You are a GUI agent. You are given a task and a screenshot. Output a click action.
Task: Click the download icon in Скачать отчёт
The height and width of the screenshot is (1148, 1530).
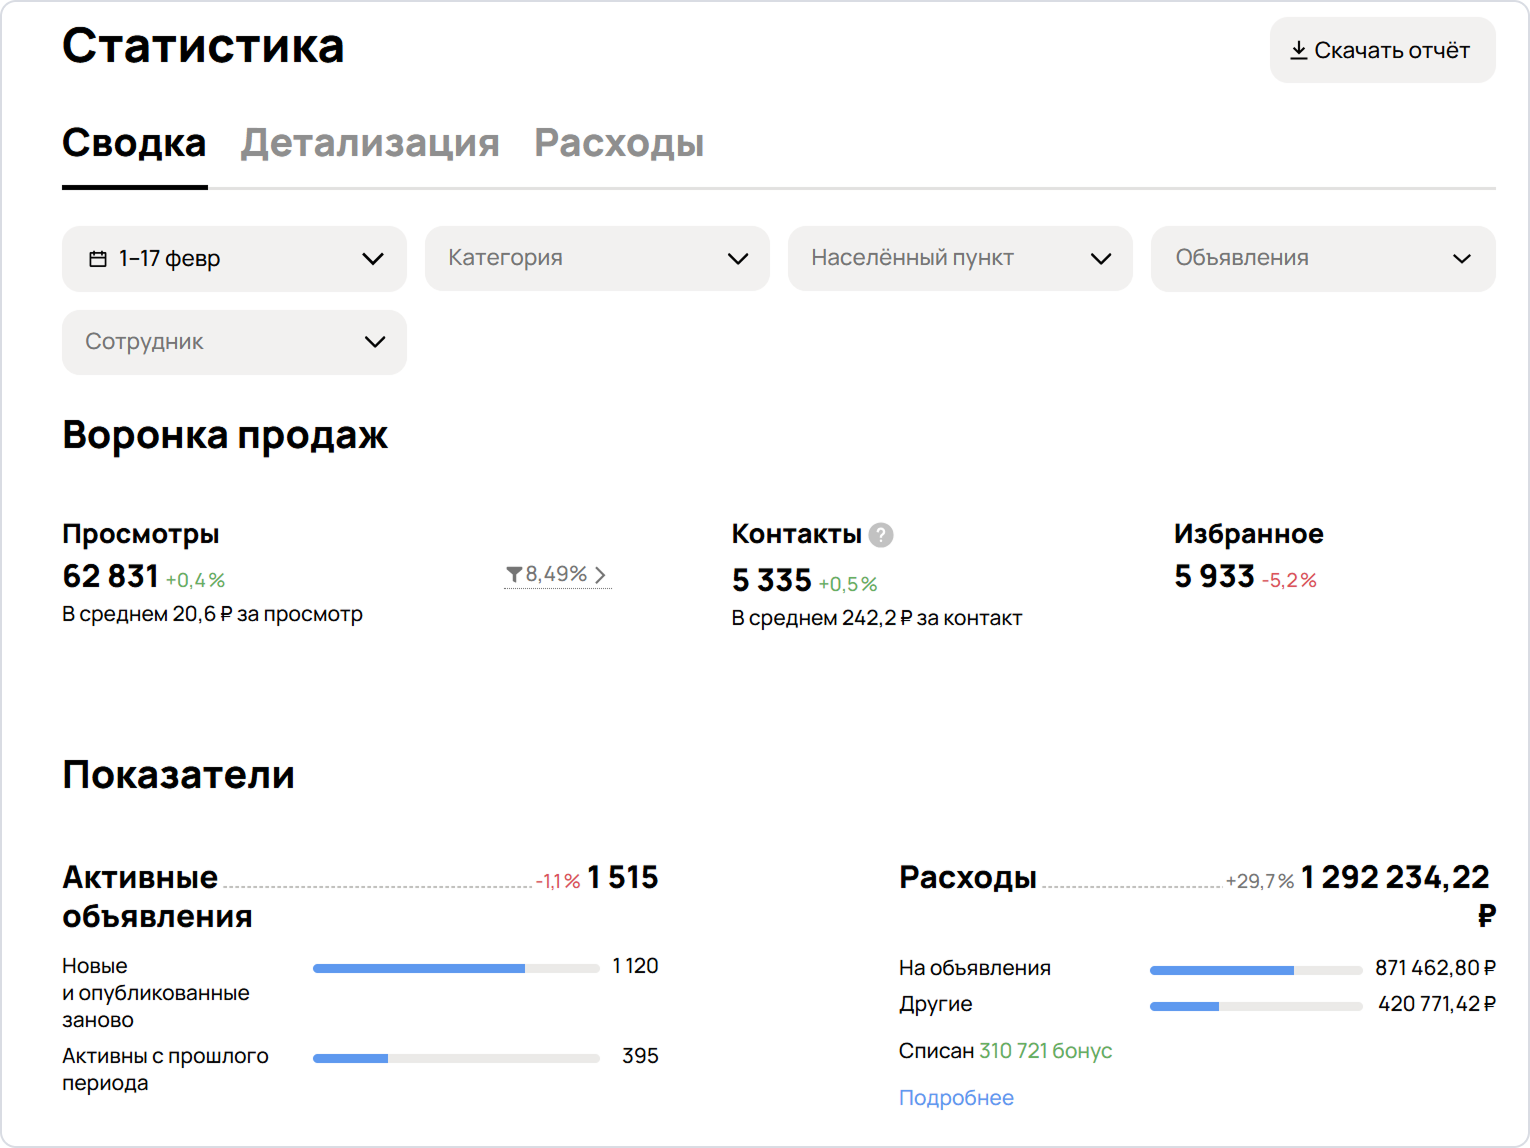(x=1298, y=50)
